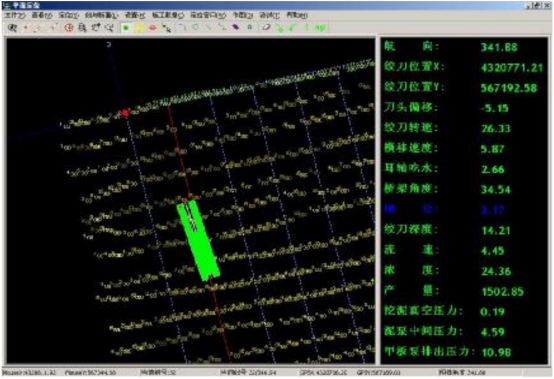Click the green letter A icon
Viewport: 554px width, 379px height.
click(249, 27)
